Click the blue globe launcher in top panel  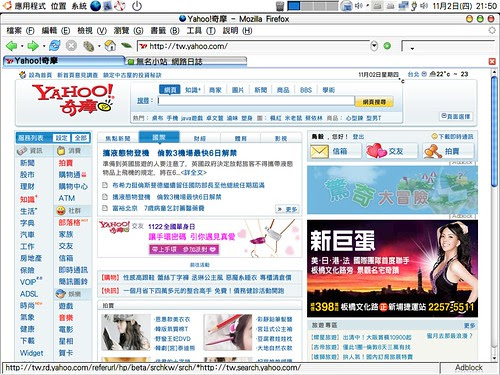[95, 6]
